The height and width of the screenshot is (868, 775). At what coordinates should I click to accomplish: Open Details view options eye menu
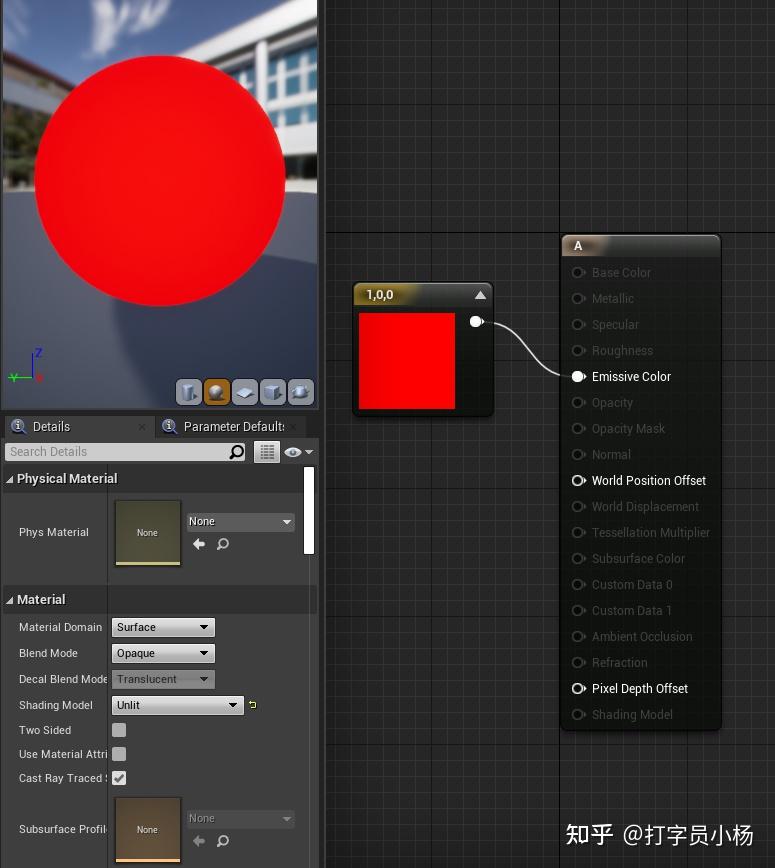[x=298, y=452]
